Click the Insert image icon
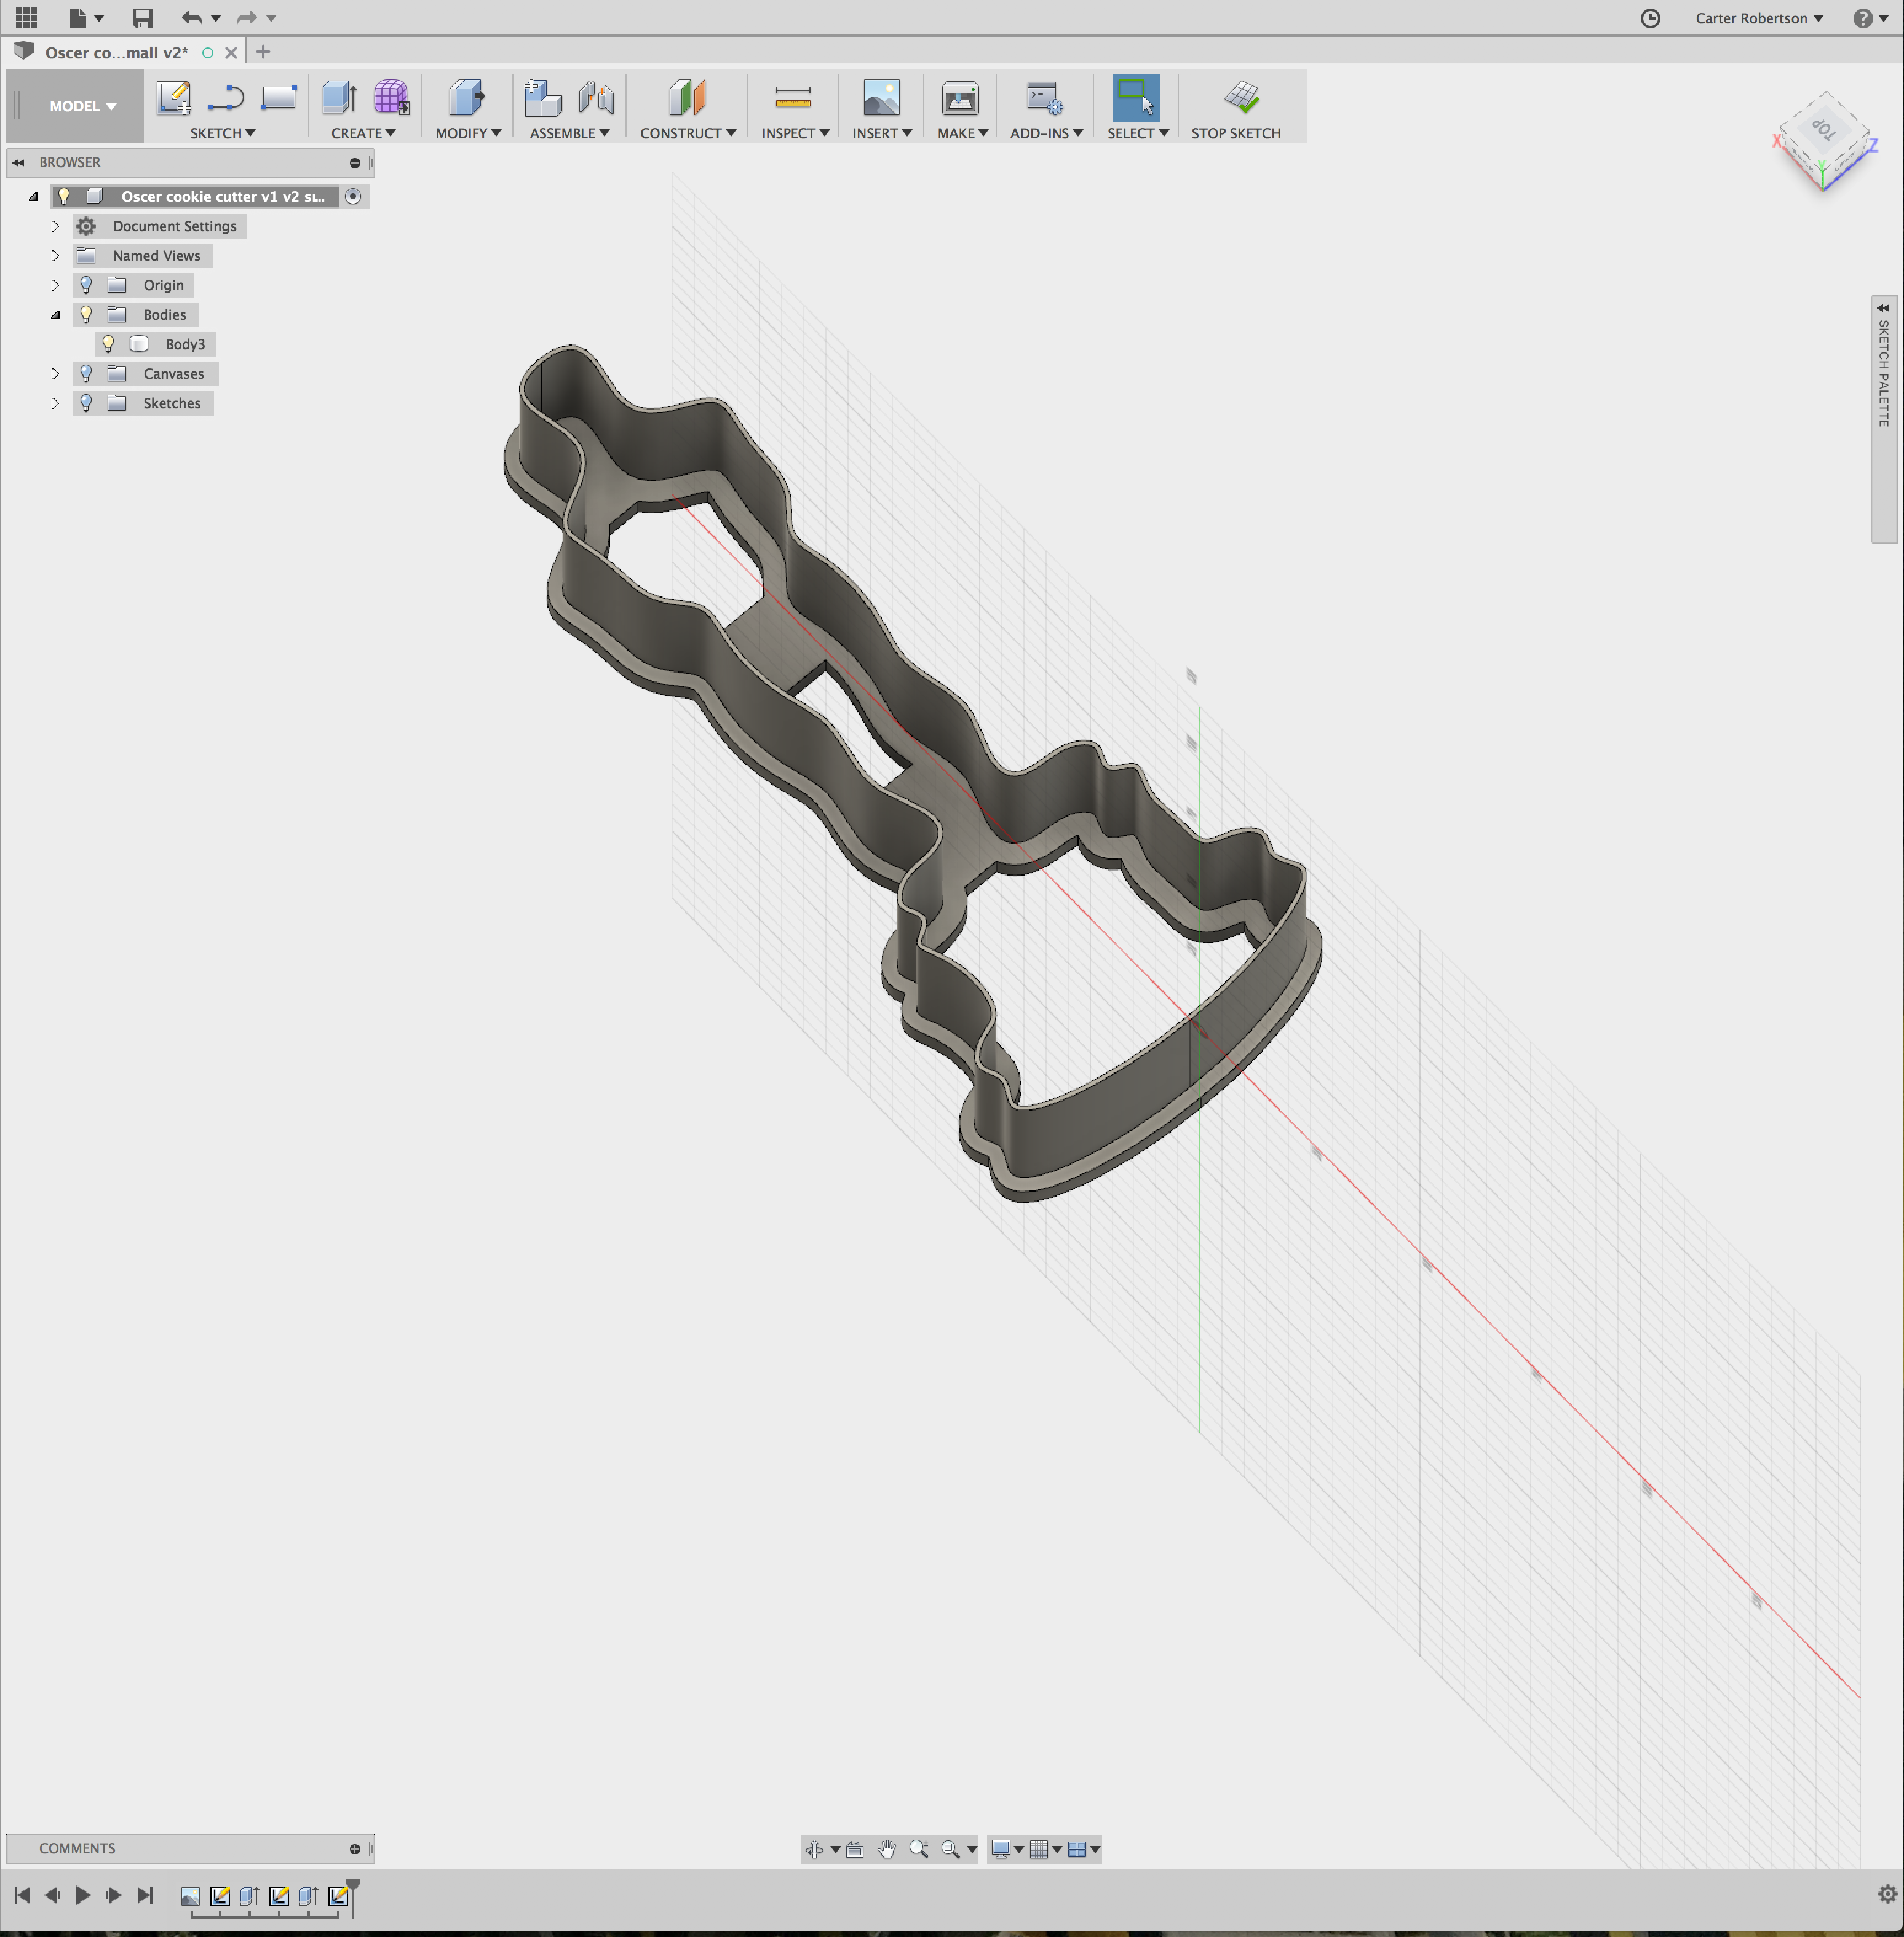 tap(881, 98)
